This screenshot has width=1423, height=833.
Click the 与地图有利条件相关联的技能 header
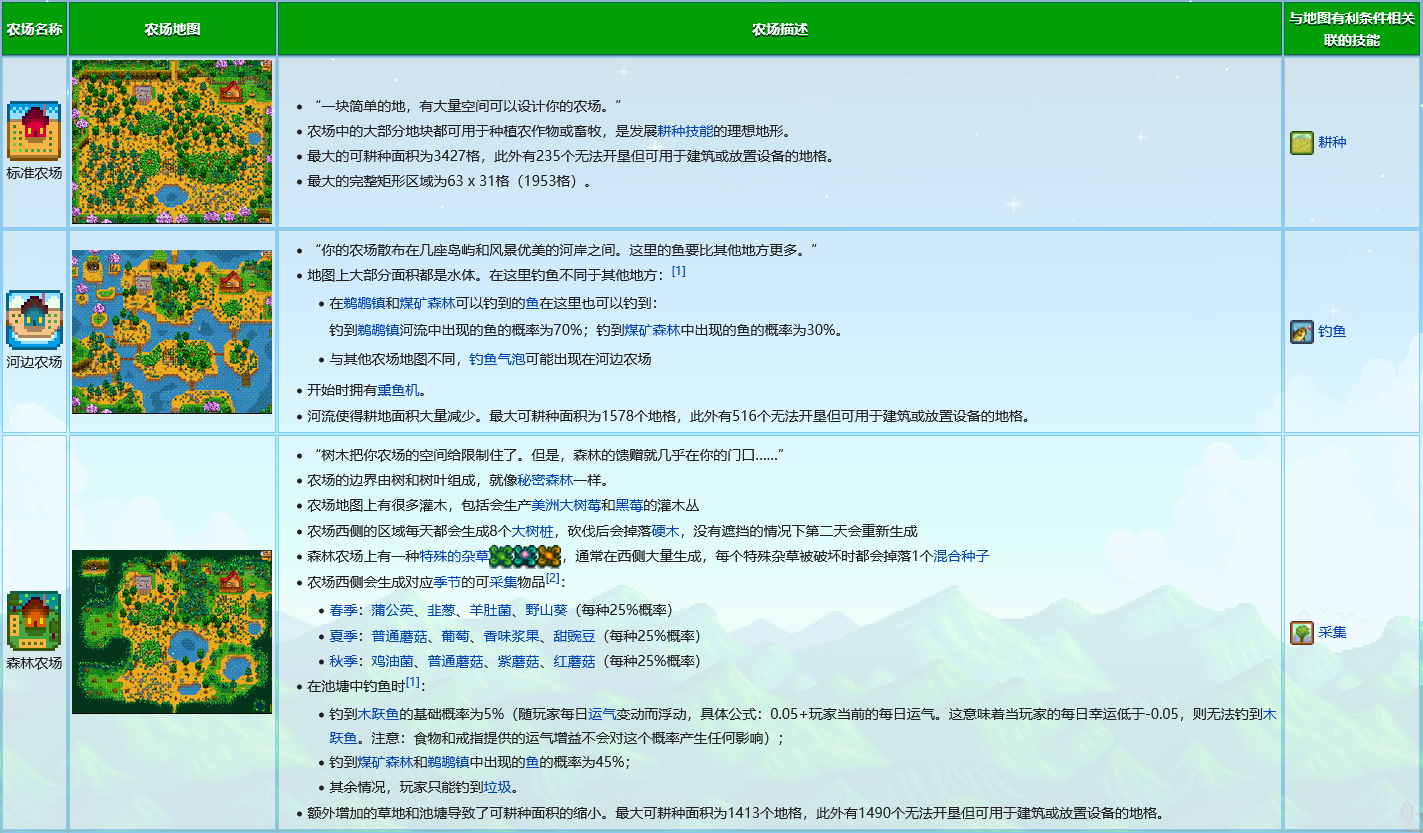1352,29
